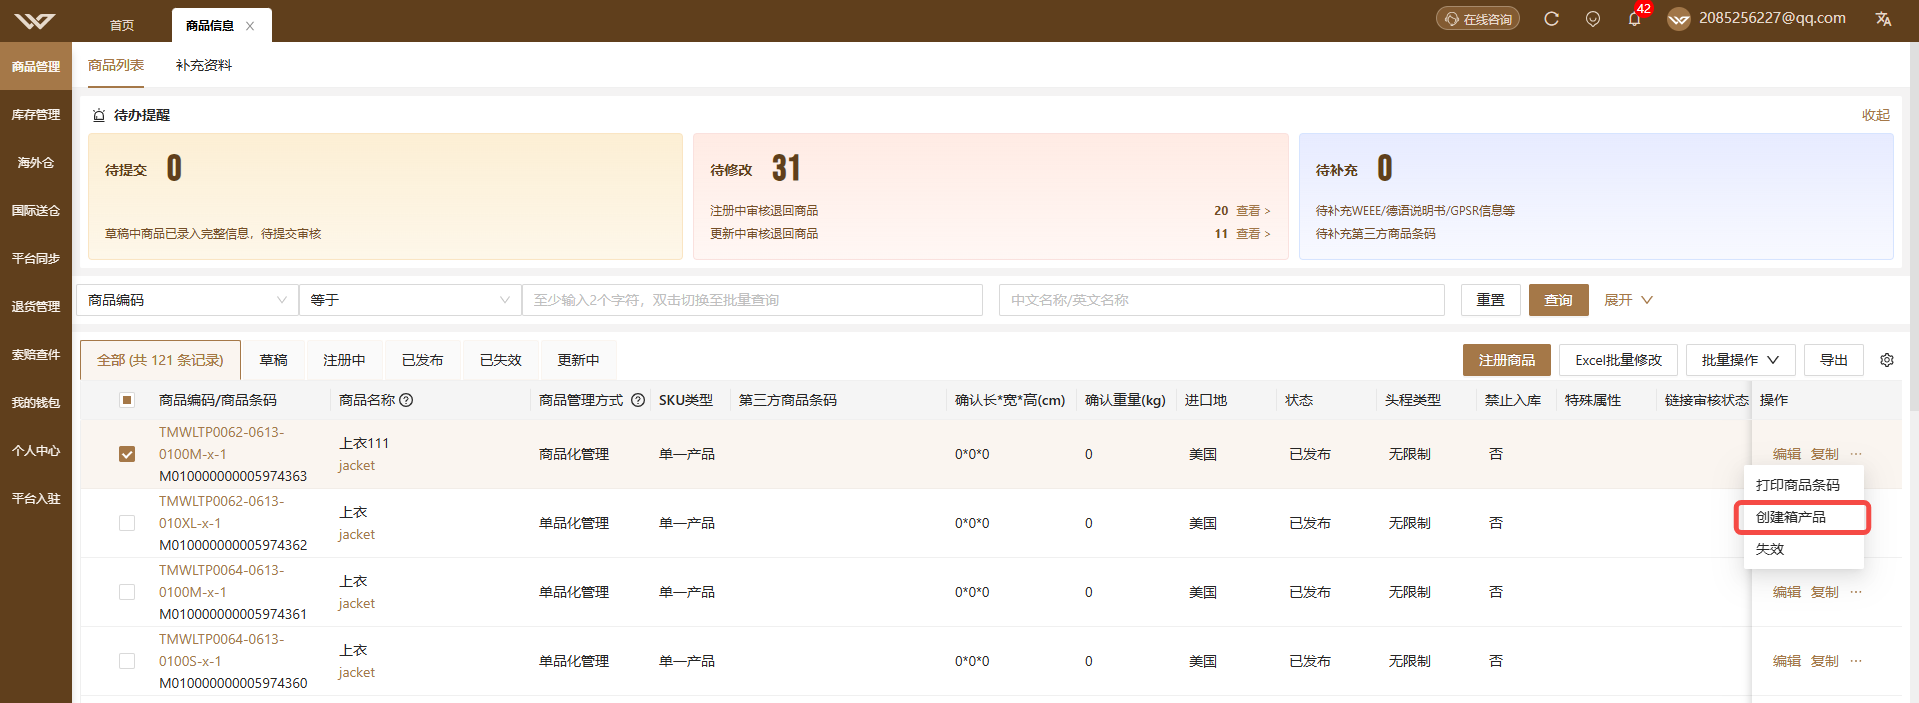Viewport: 1919px width, 703px height.
Task: Choose 失效 from the popup menu
Action: tap(1803, 549)
